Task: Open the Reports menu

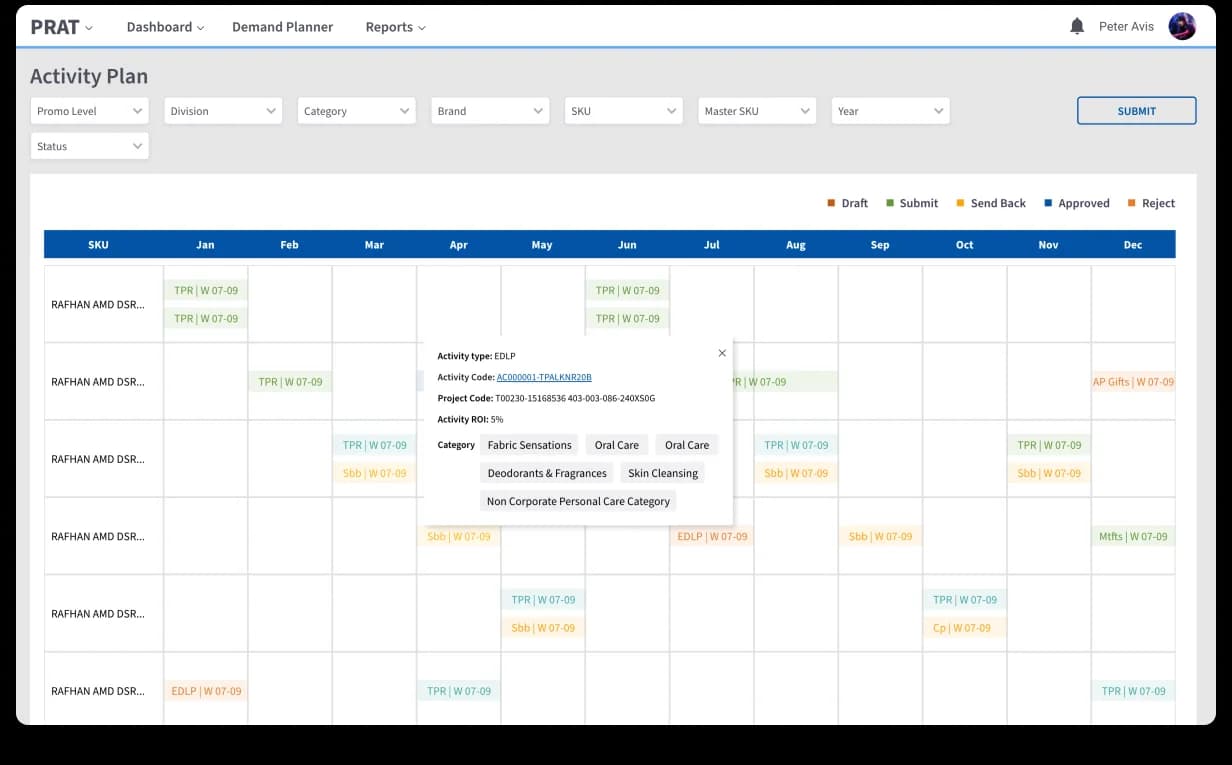Action: point(396,27)
